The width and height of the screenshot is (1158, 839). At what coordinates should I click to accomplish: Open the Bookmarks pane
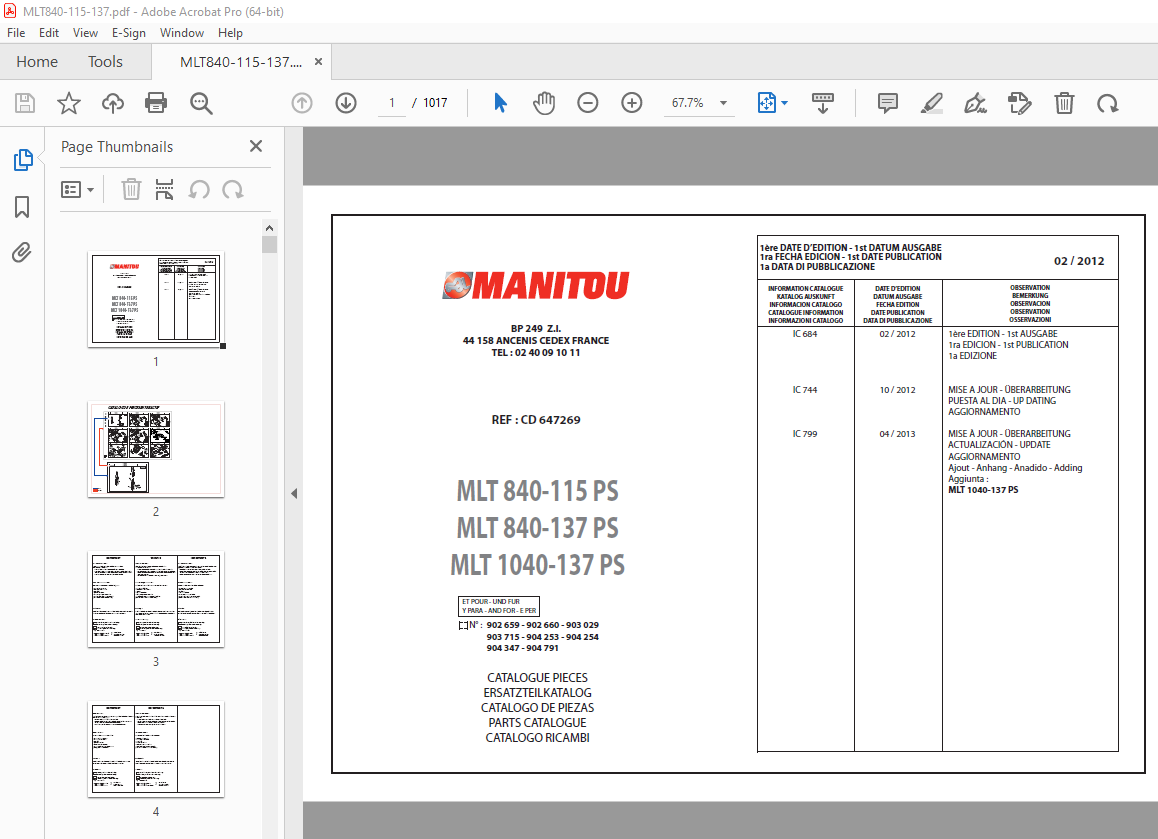point(22,207)
